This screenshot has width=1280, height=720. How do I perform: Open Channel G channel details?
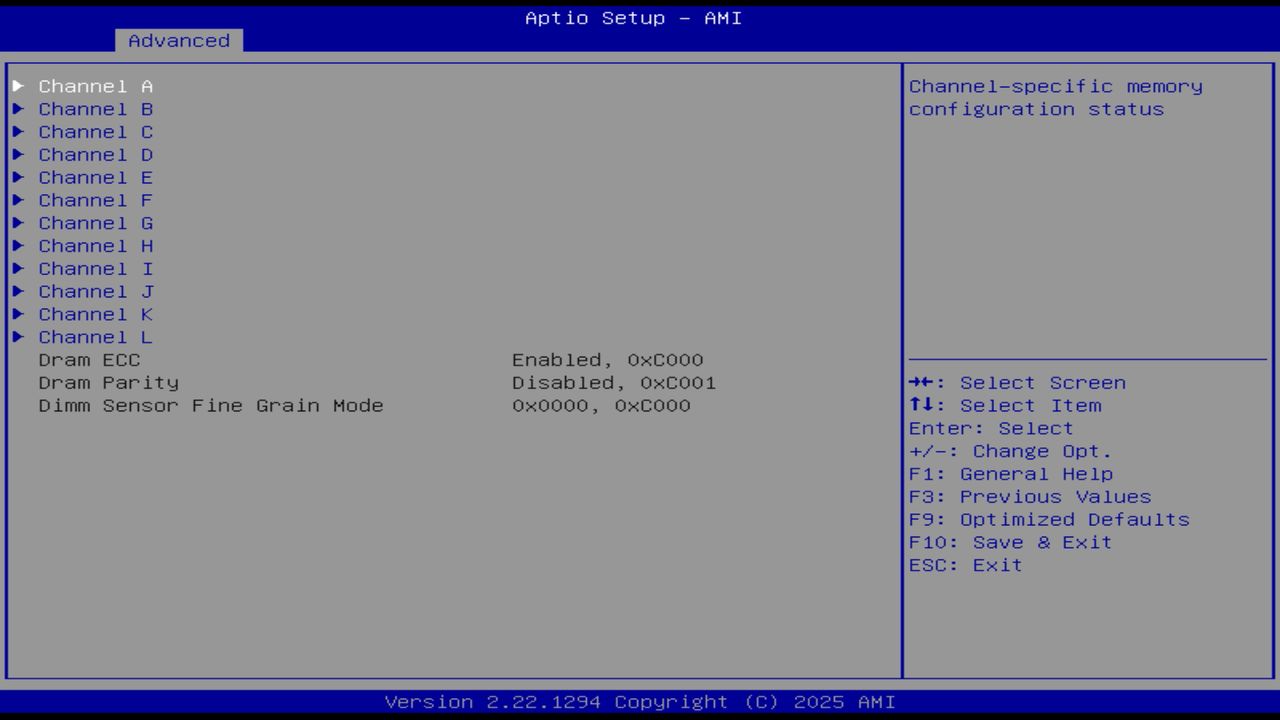pyautogui.click(x=95, y=223)
